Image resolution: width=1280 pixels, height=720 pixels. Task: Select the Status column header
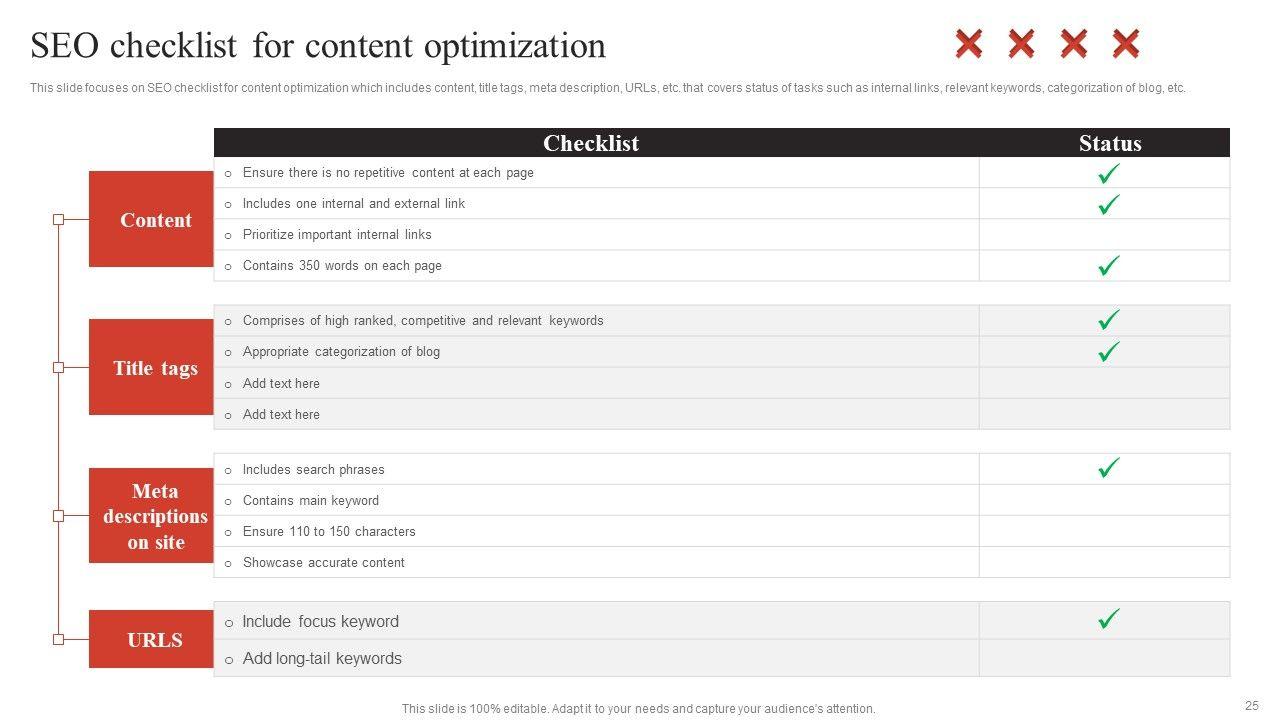coord(1110,143)
